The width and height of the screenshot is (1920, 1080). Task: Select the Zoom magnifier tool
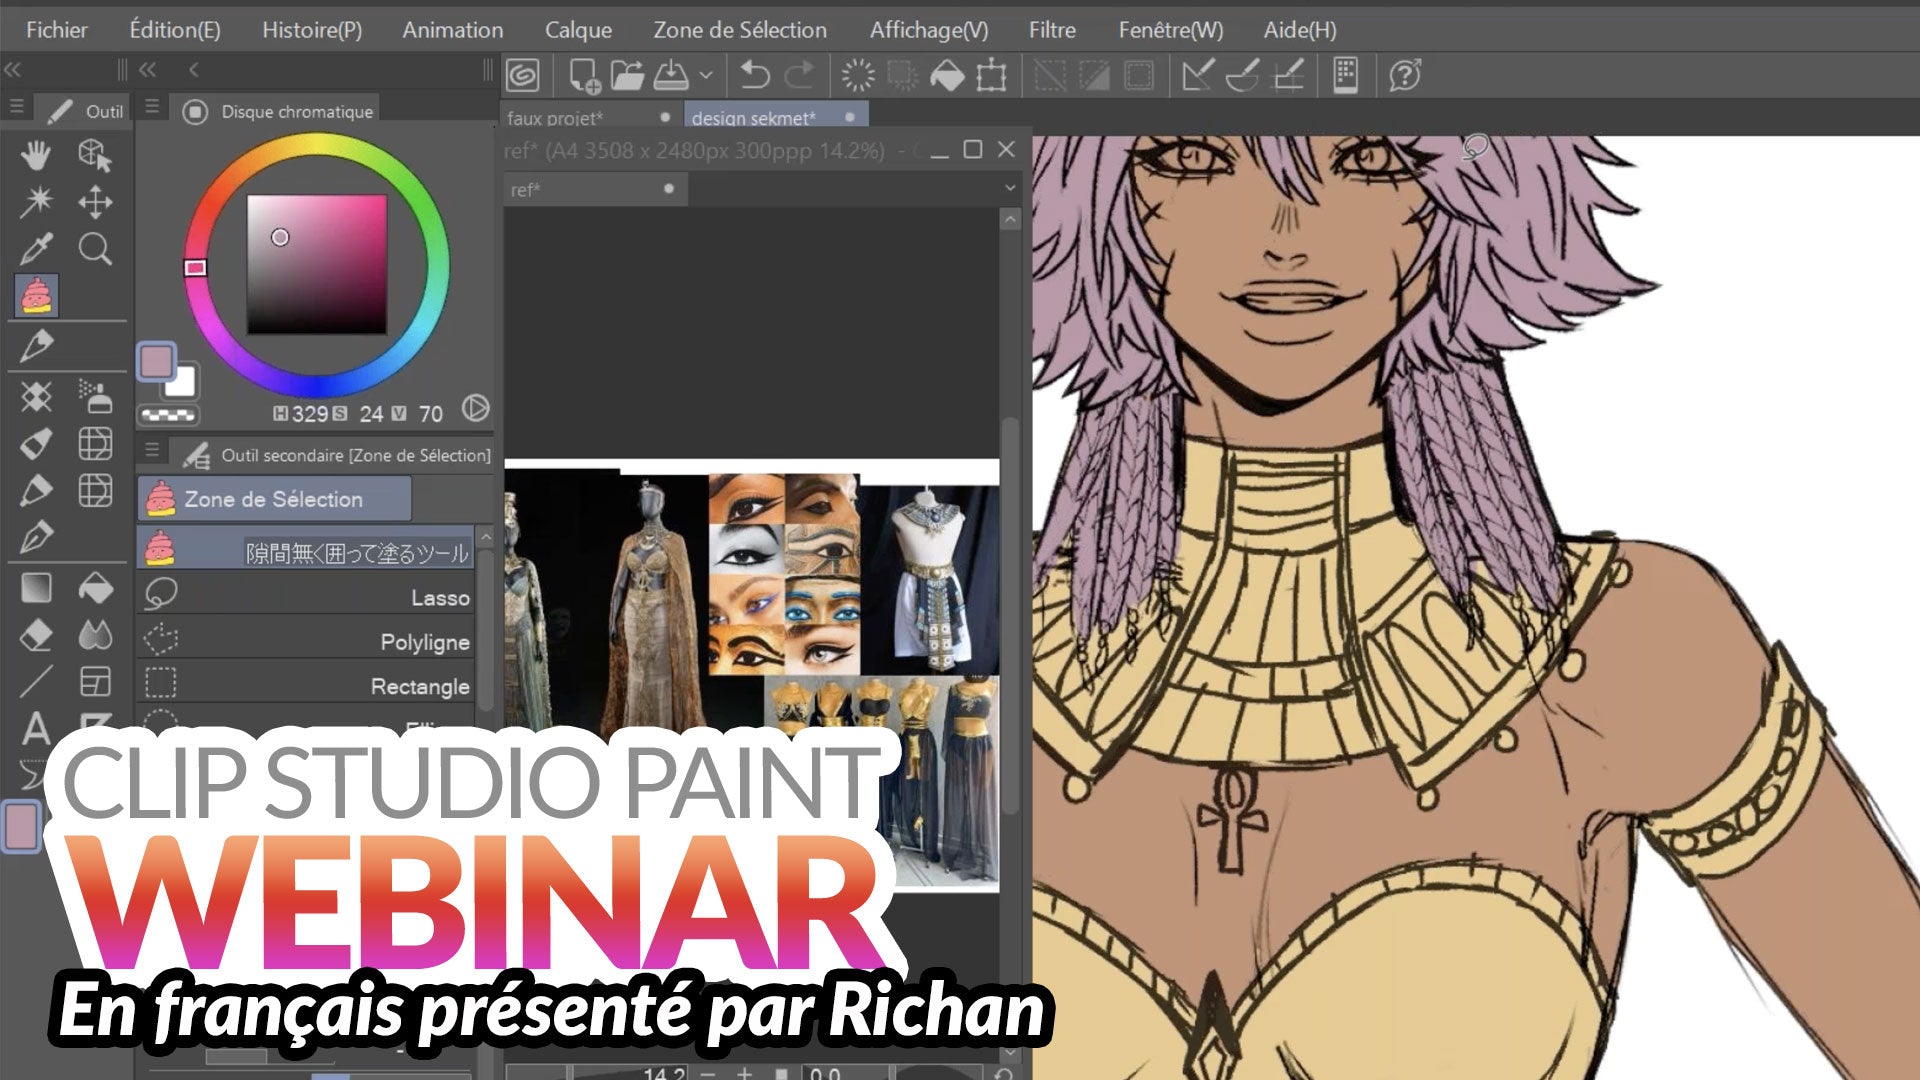pyautogui.click(x=95, y=249)
